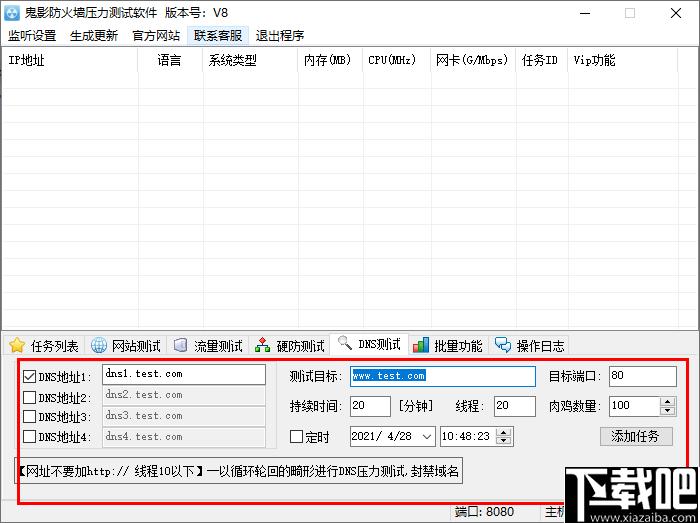Enable the DNS地址4 checkbox
Screen dimensions: 700x523
29,436
